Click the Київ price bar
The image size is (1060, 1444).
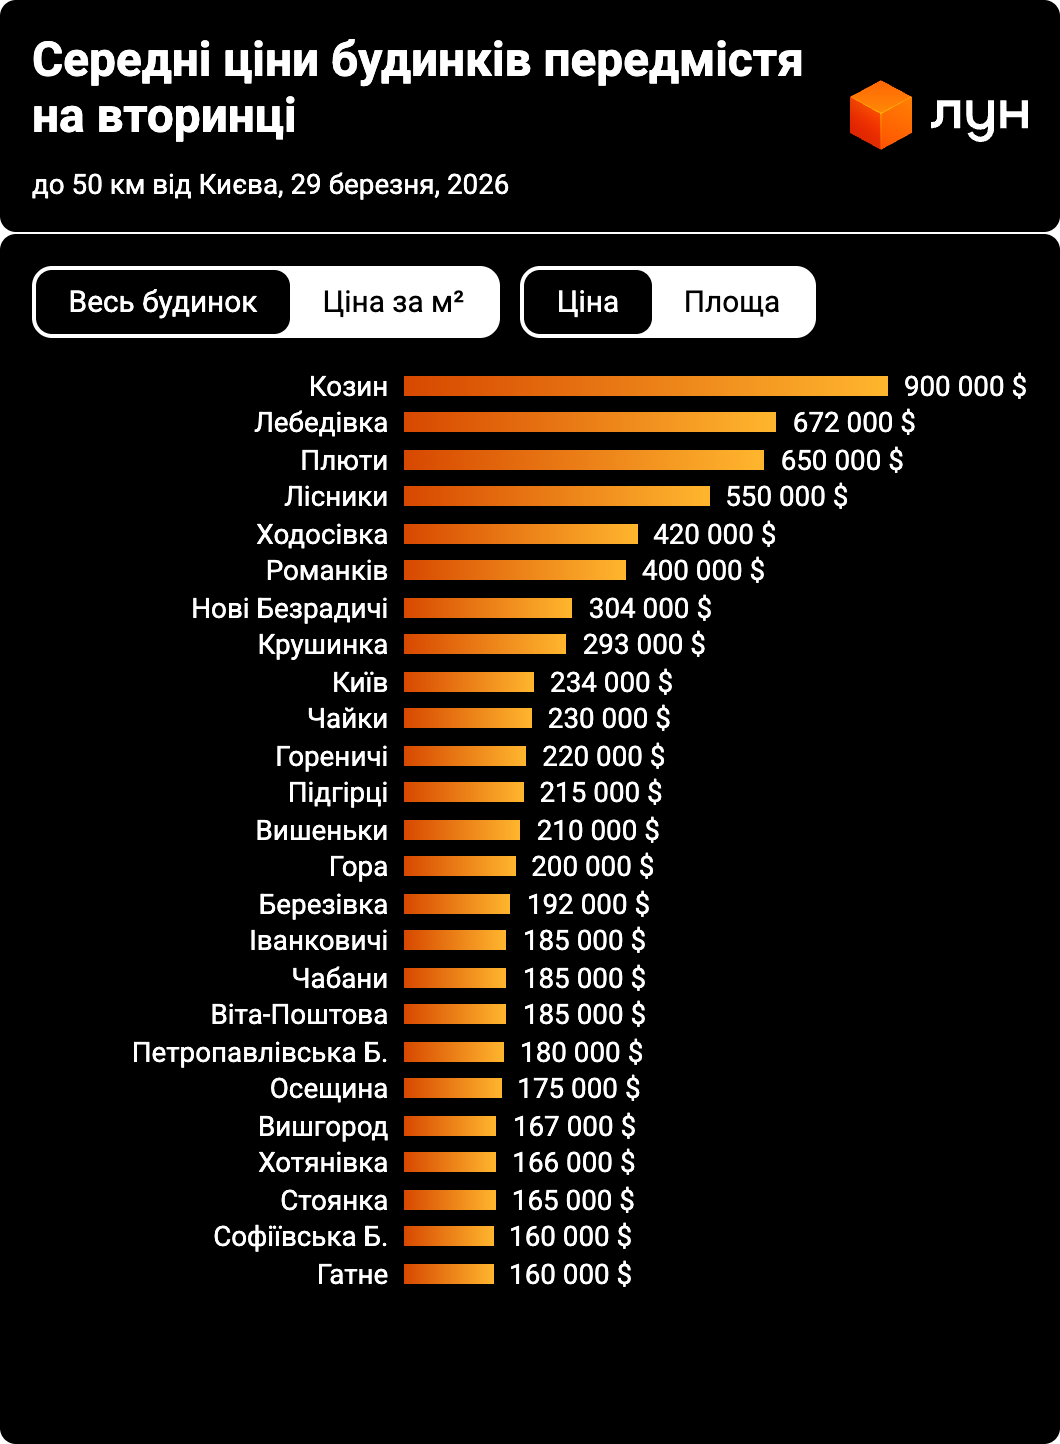[x=469, y=682]
